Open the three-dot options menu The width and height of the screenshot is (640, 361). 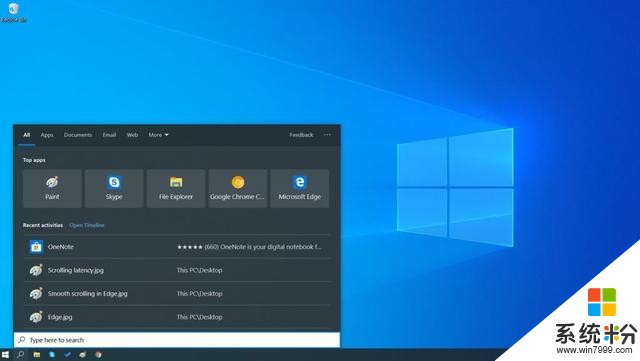pyautogui.click(x=327, y=135)
